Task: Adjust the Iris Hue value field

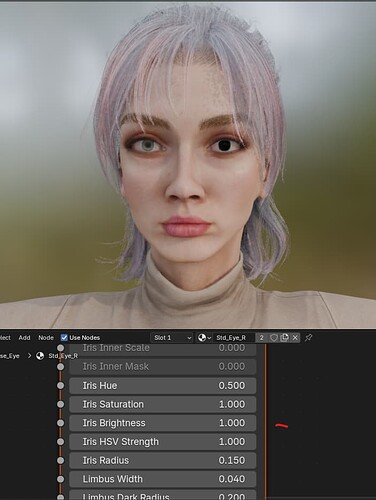Action: 163,385
